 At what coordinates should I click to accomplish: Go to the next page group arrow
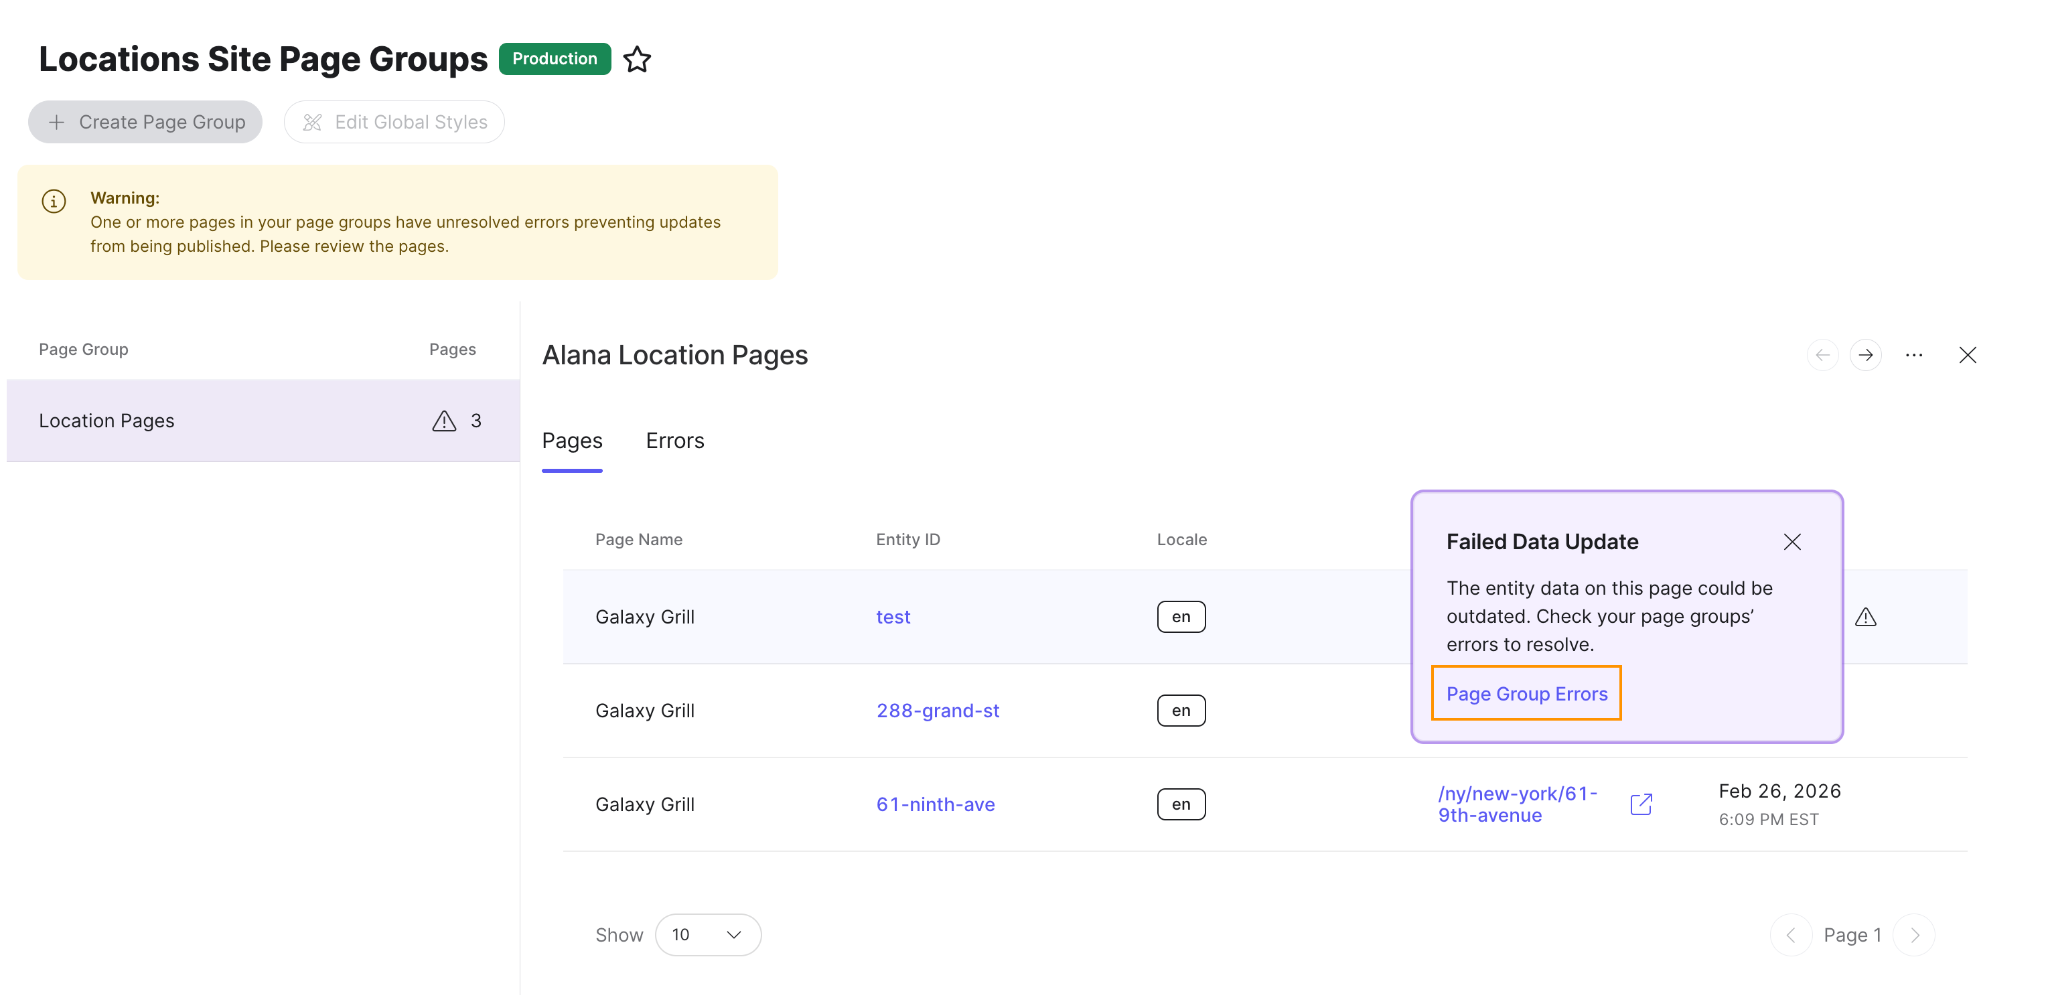click(x=1865, y=355)
